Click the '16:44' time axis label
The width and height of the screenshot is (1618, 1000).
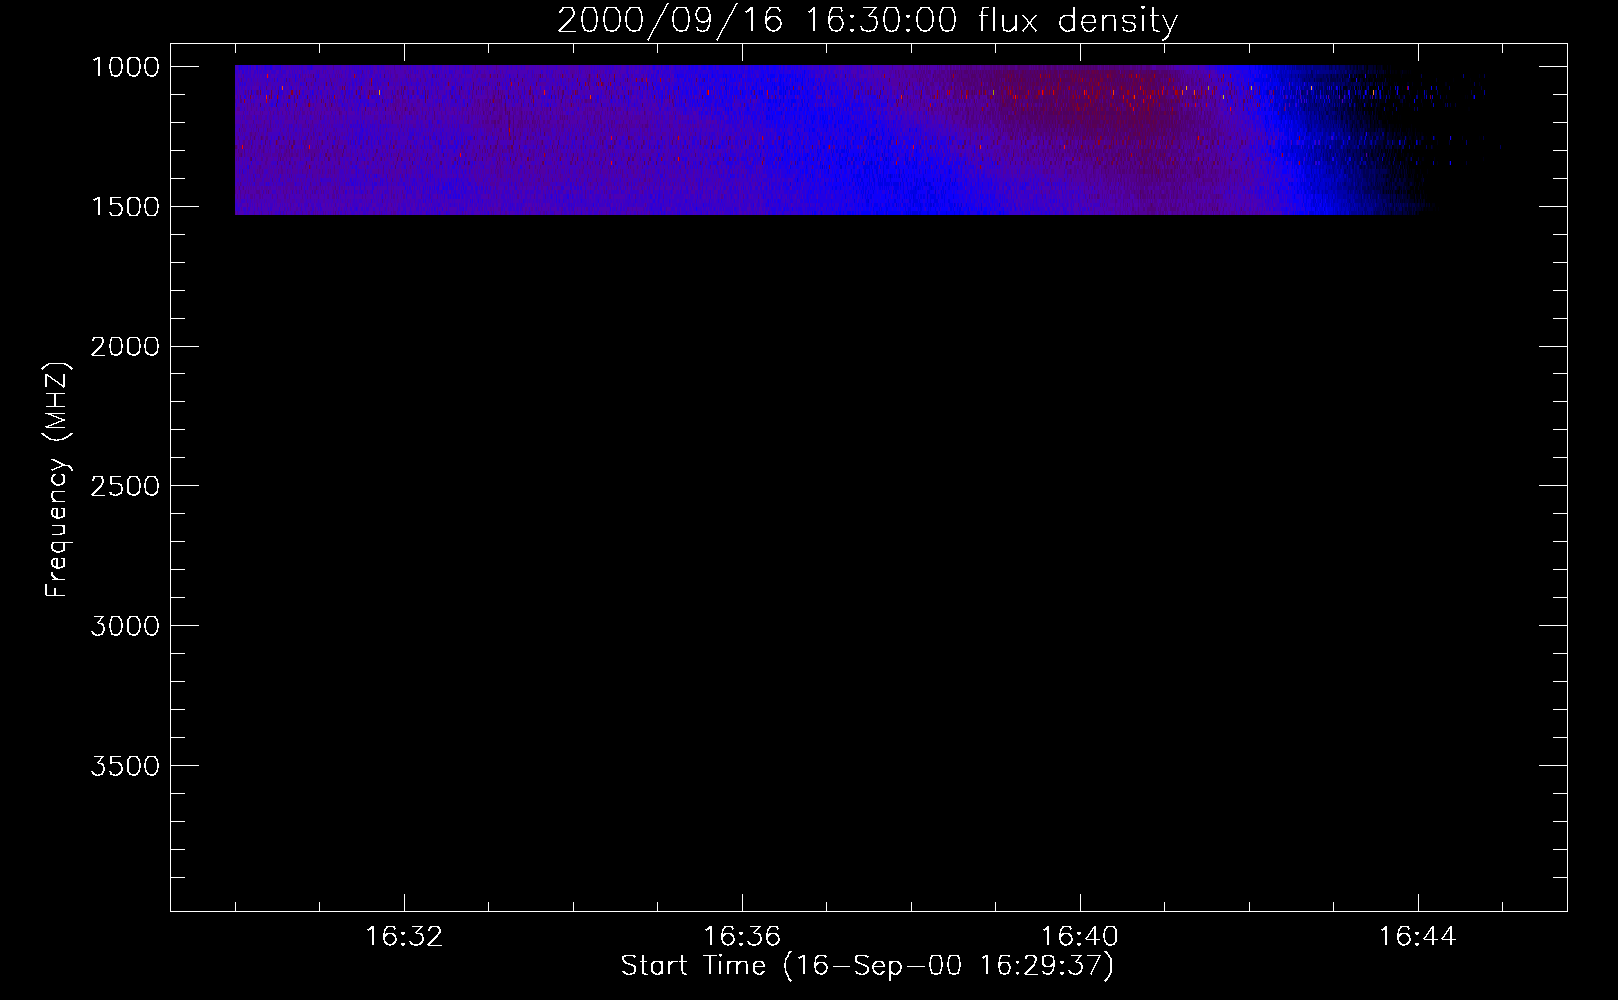1418,937
